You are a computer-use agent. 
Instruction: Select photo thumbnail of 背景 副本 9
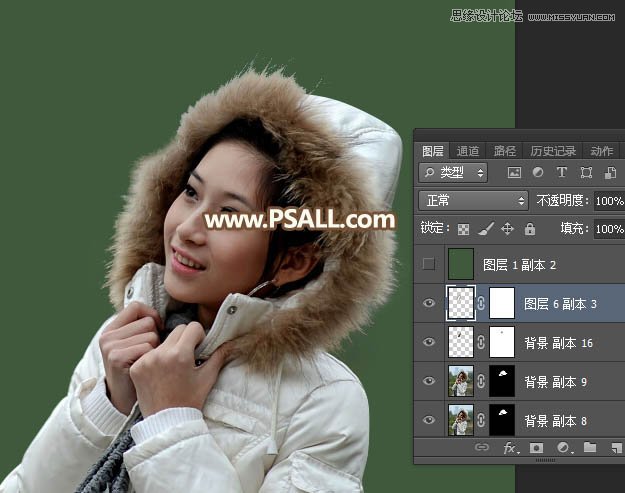[461, 381]
